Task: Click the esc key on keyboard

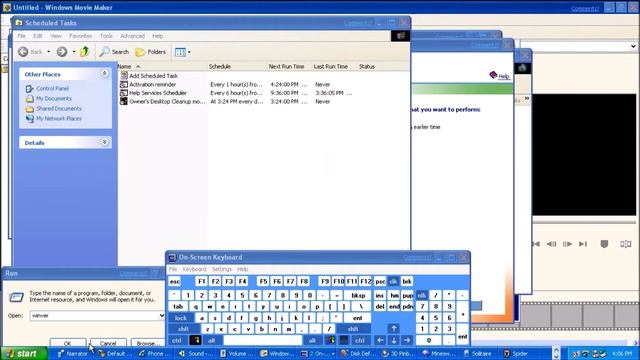Action: pyautogui.click(x=175, y=281)
